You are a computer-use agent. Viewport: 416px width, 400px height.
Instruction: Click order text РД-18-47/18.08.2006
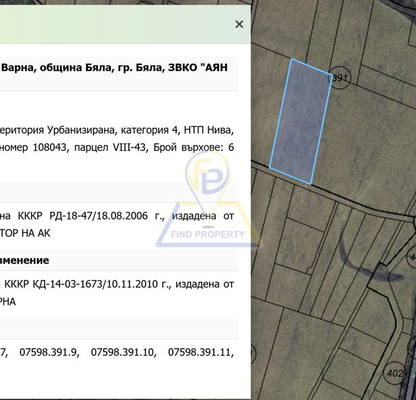[x=98, y=216]
